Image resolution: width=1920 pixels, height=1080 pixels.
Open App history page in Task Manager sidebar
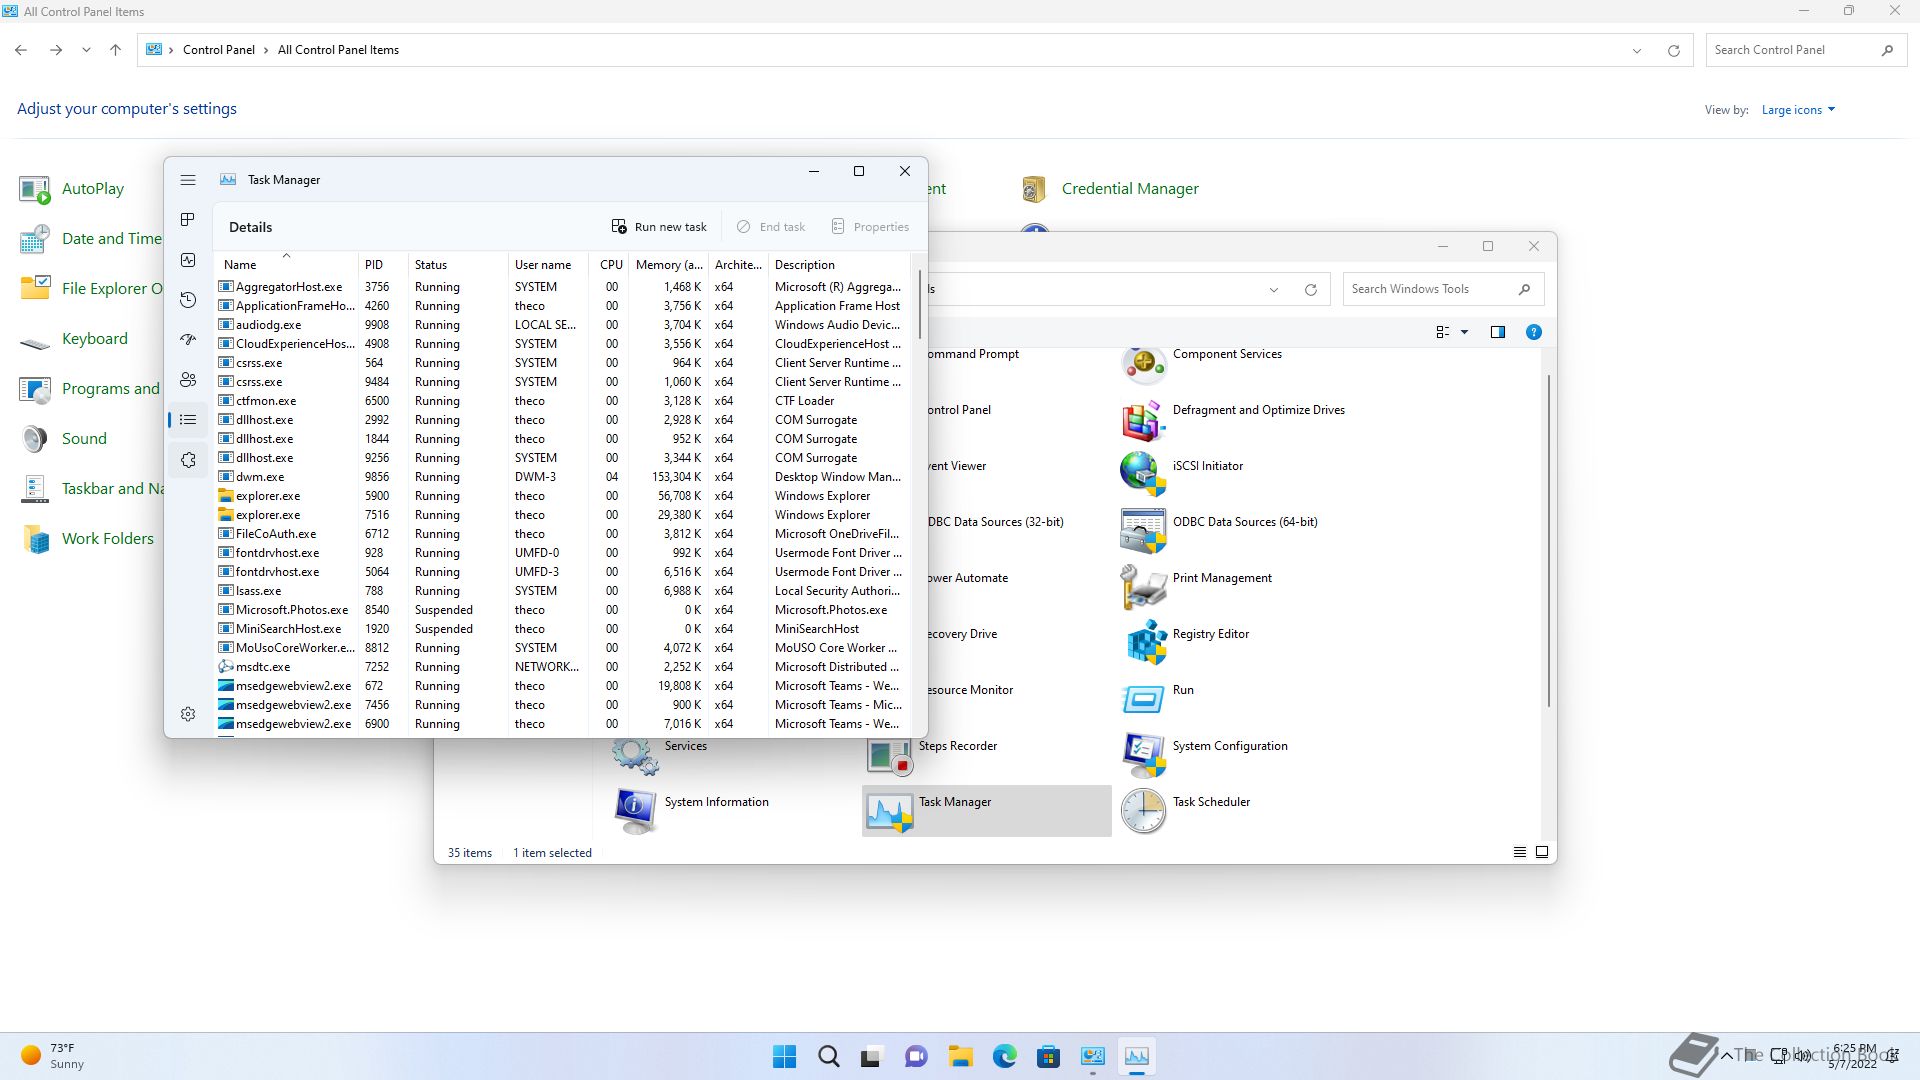point(187,300)
